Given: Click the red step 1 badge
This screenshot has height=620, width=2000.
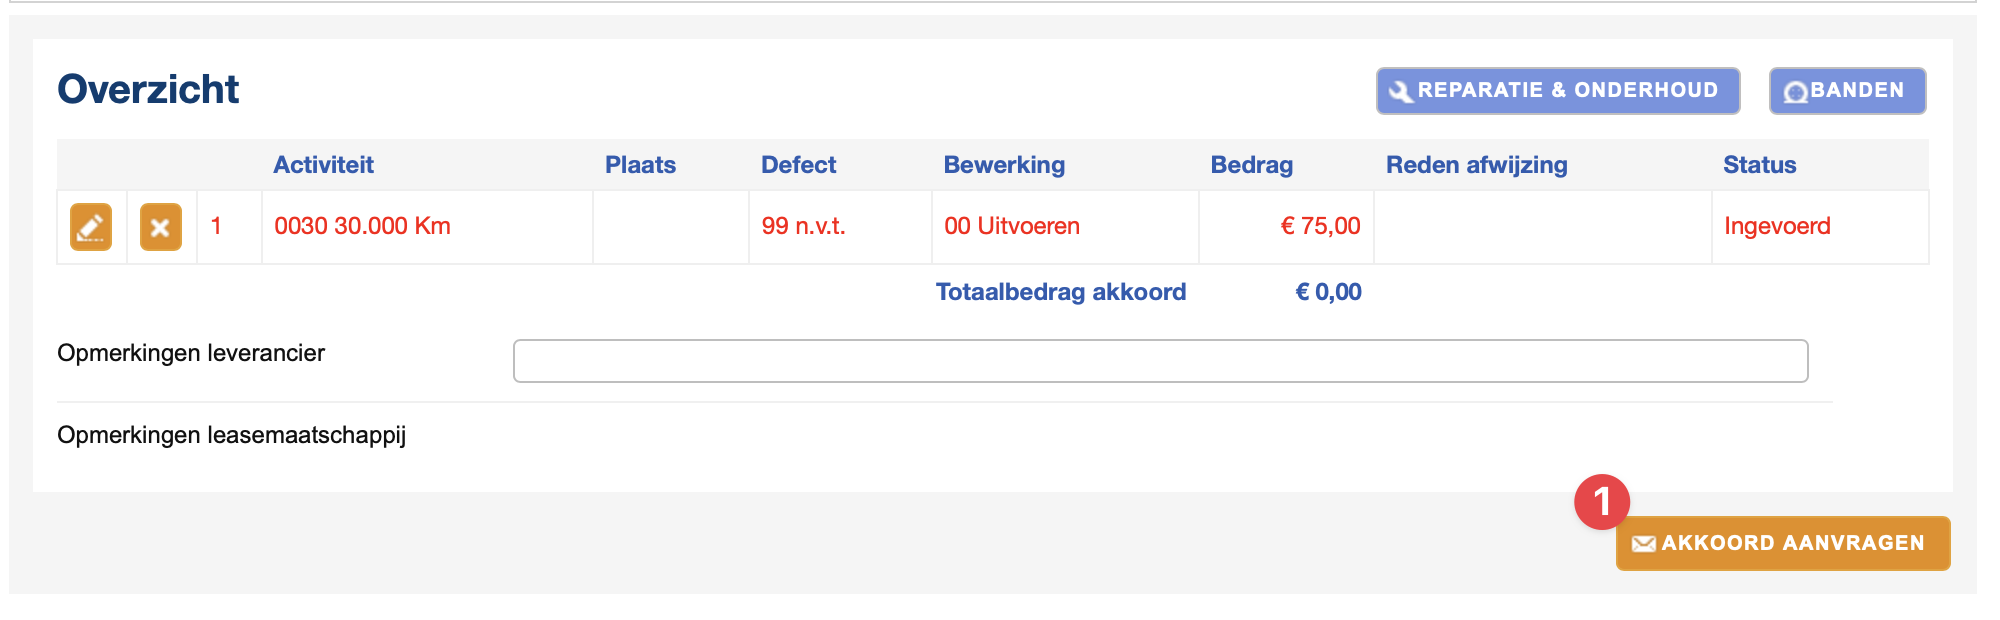Looking at the screenshot, I should click(x=1601, y=502).
